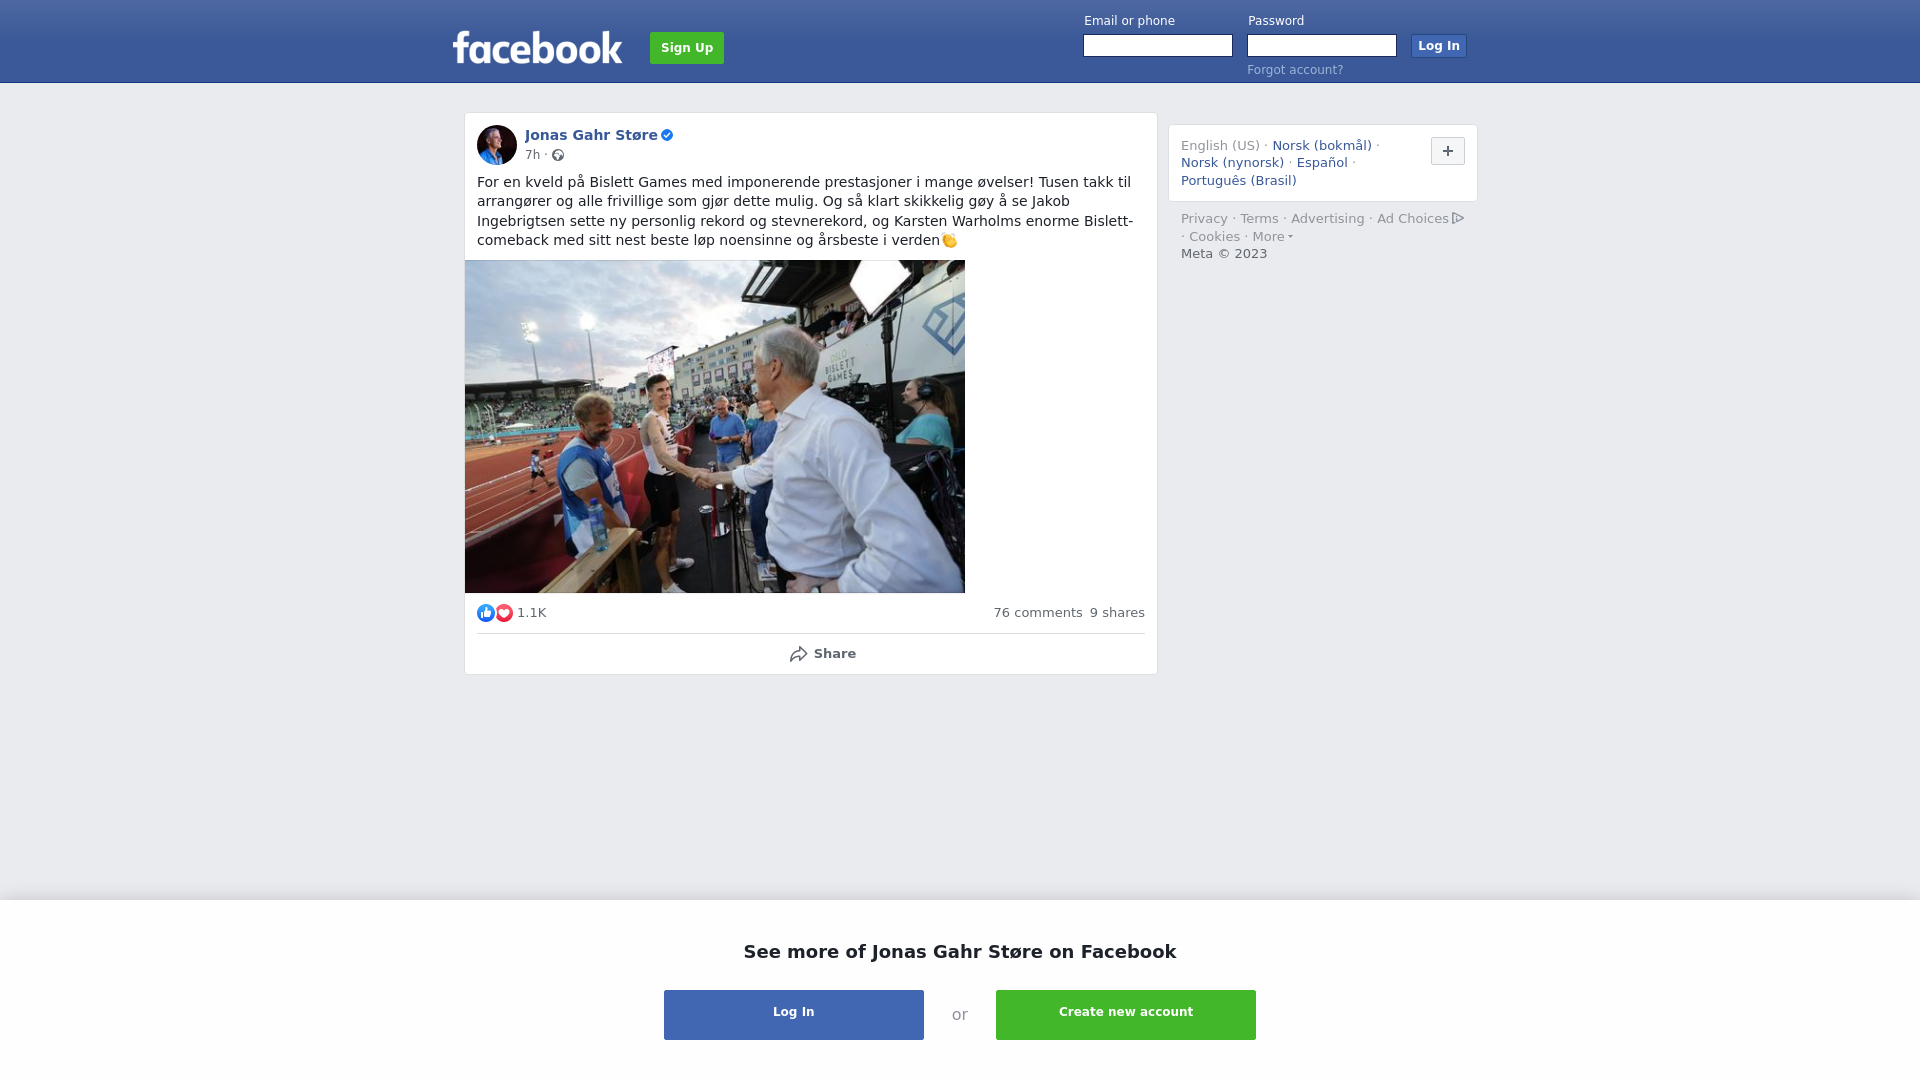1920x1080 pixels.
Task: Click the Share arrow icon
Action: tap(798, 654)
